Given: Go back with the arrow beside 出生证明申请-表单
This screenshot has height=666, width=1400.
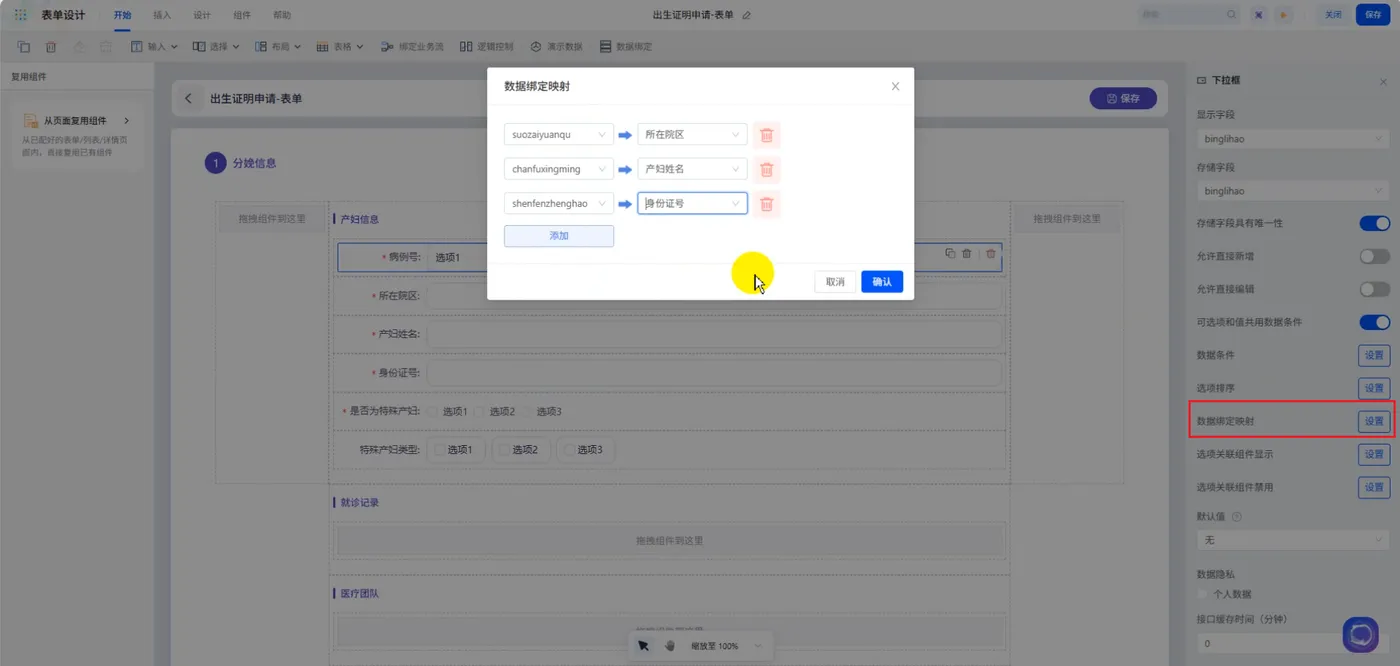Looking at the screenshot, I should coord(188,99).
